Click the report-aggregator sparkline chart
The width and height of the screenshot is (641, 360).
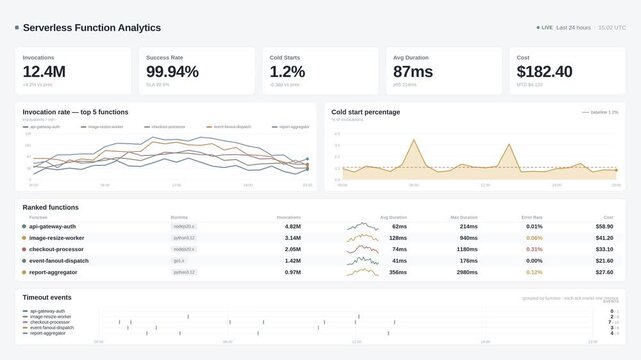pos(363,272)
